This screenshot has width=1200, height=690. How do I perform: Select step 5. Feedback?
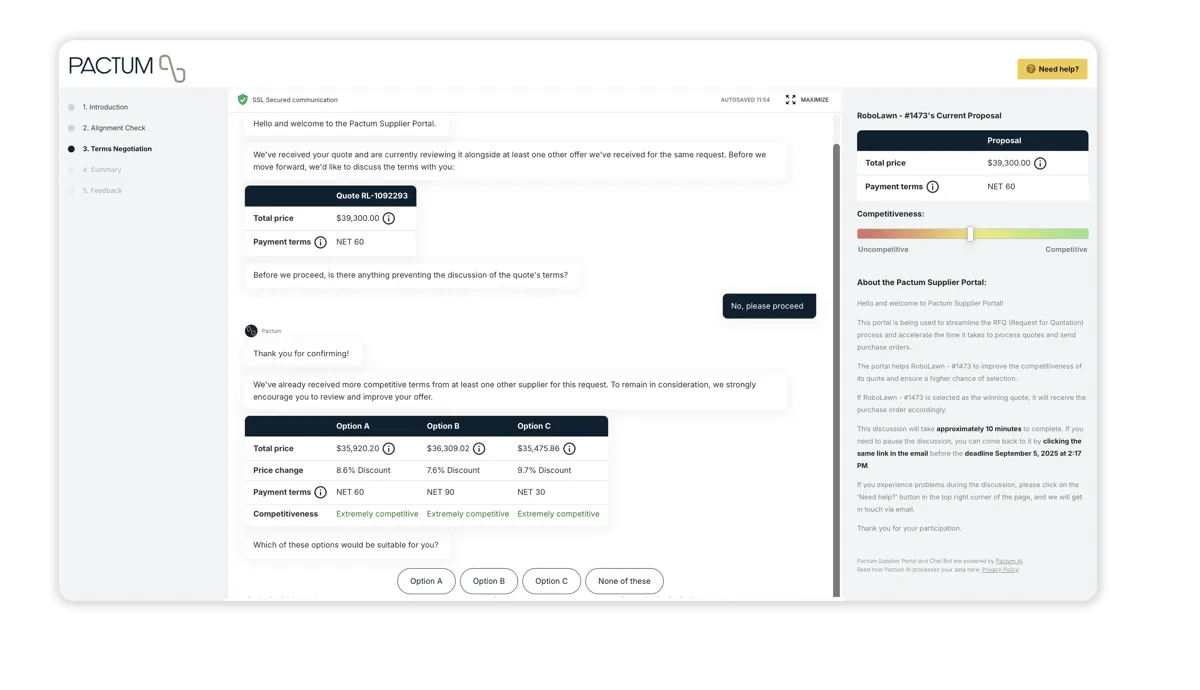[x=102, y=191]
